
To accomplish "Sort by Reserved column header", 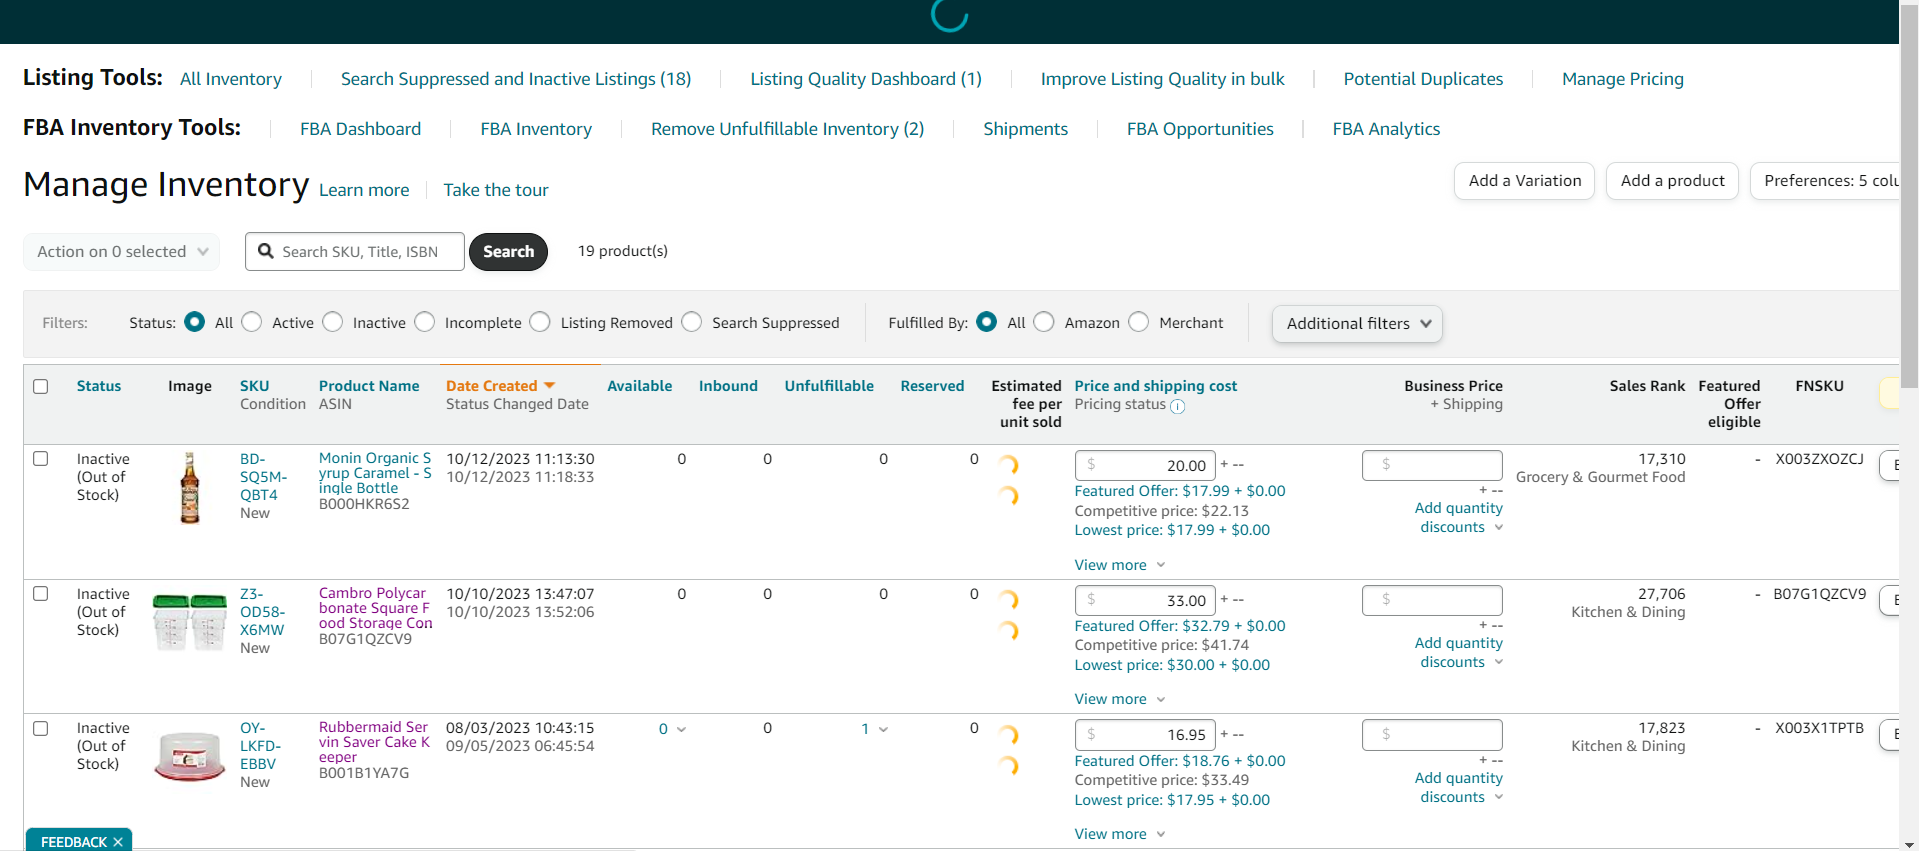I will pos(932,386).
